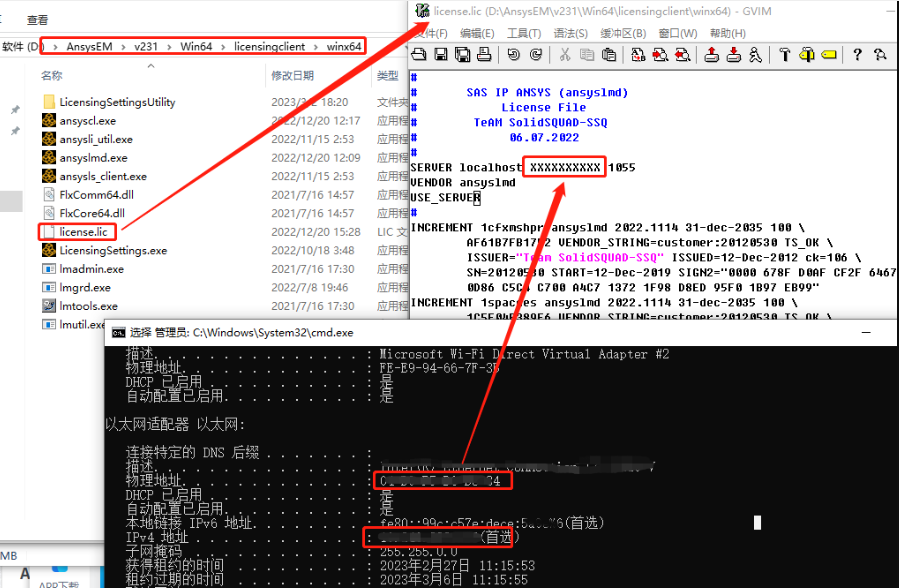The image size is (899, 588).
Task: Click Save Session icon in GVIM toolbar
Action: click(x=733, y=54)
